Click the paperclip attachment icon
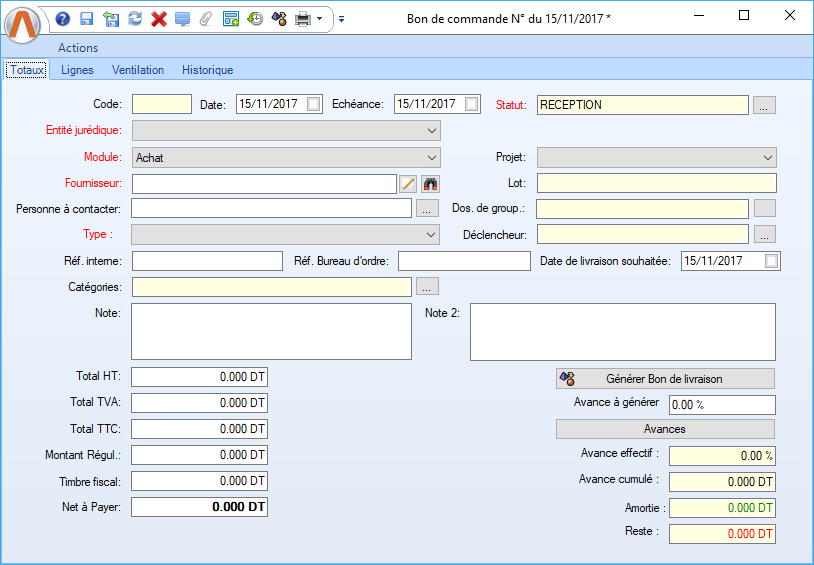Viewport: 814px width, 565px height. click(206, 18)
